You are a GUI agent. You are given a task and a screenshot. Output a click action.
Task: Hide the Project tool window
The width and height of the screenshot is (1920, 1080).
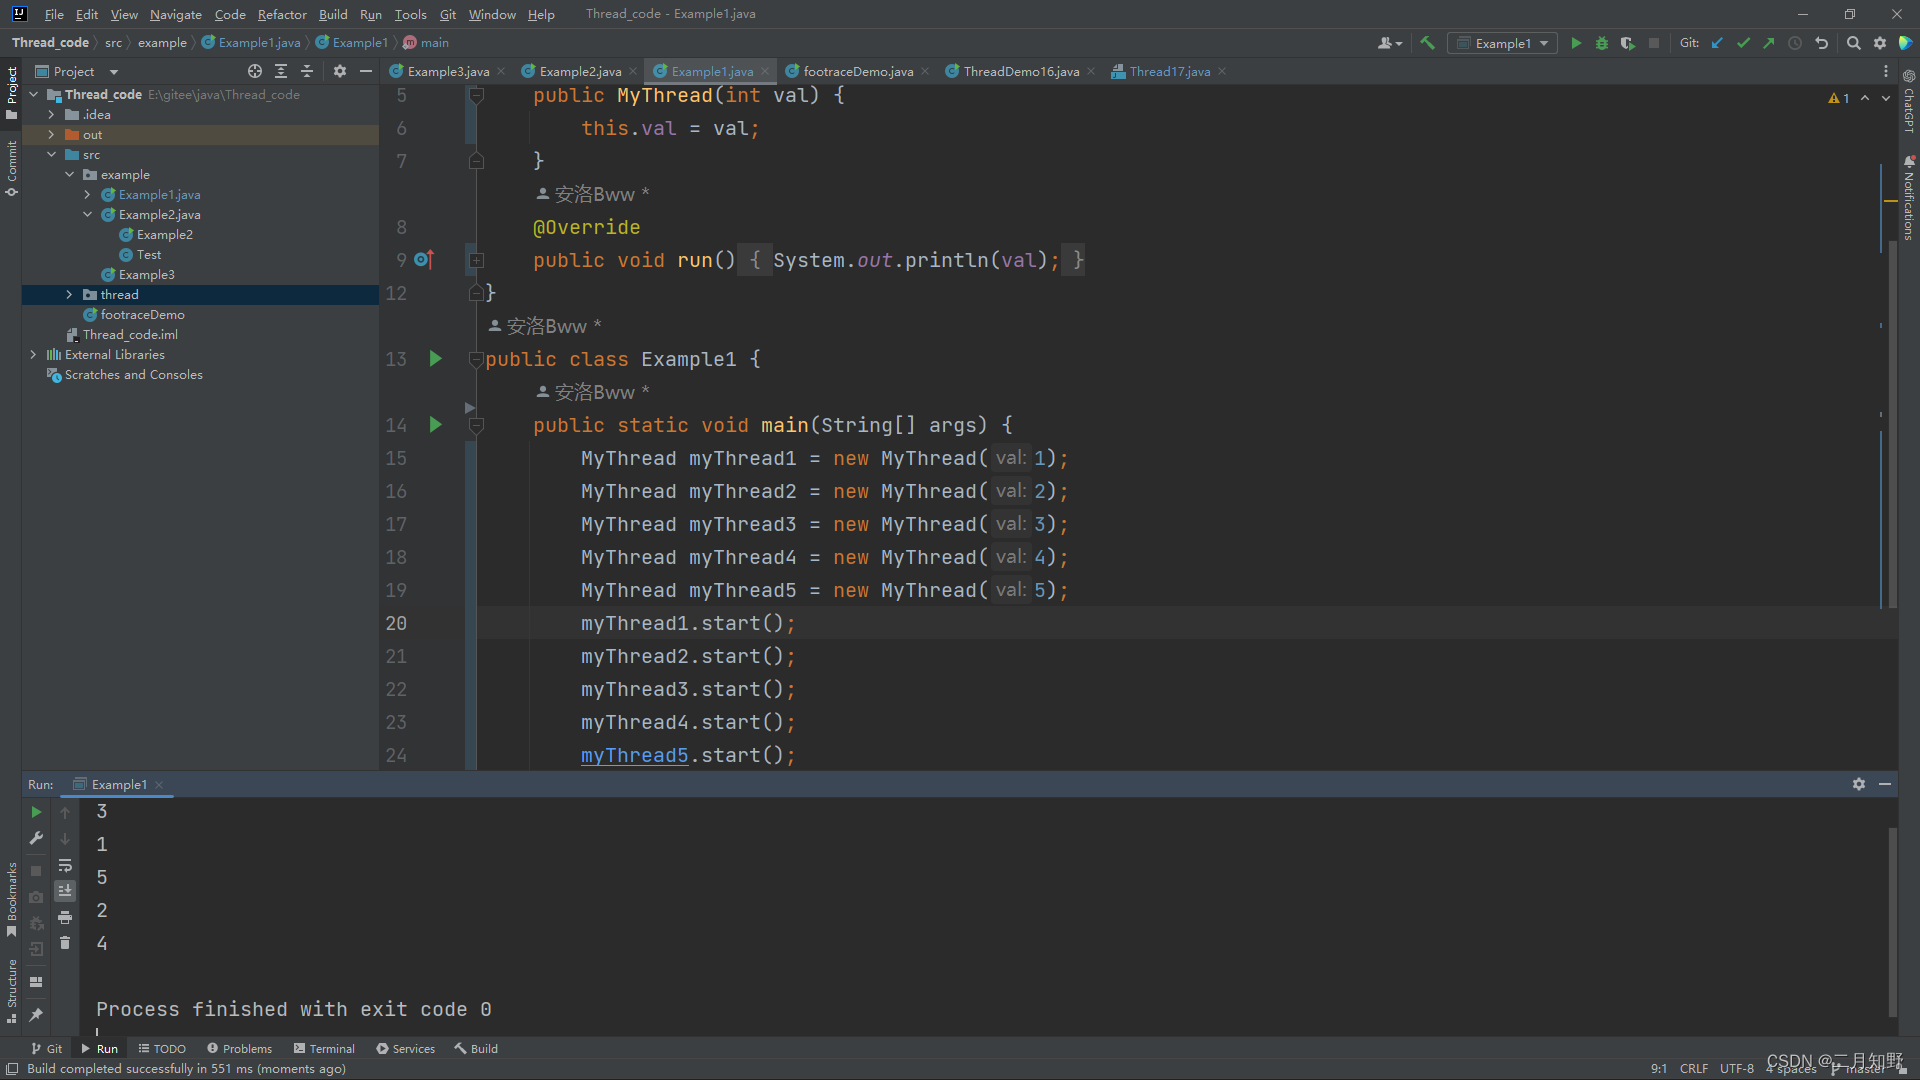366,71
